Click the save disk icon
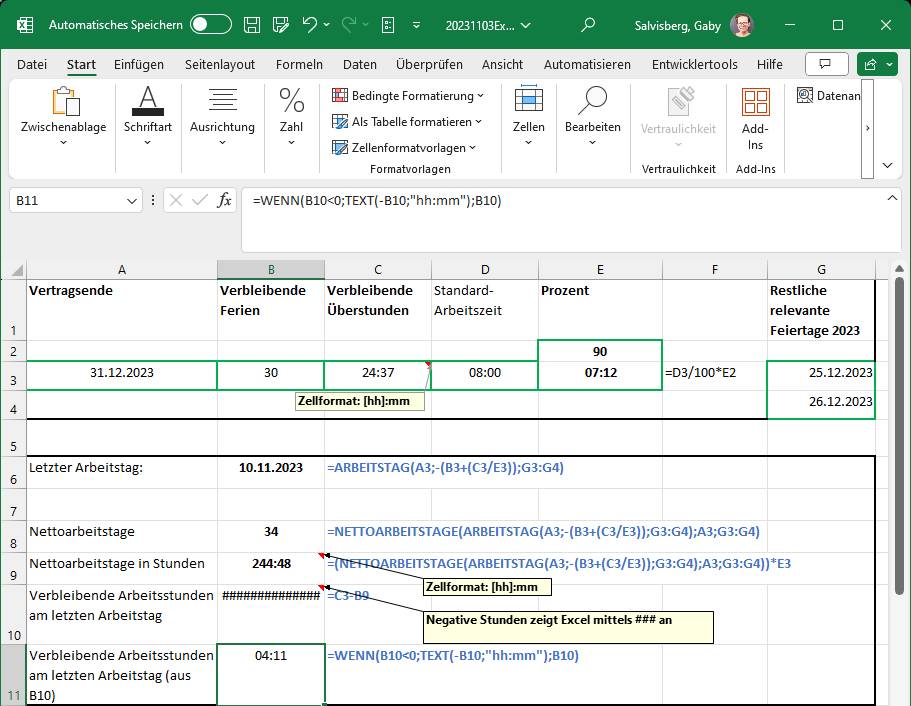 (253, 24)
